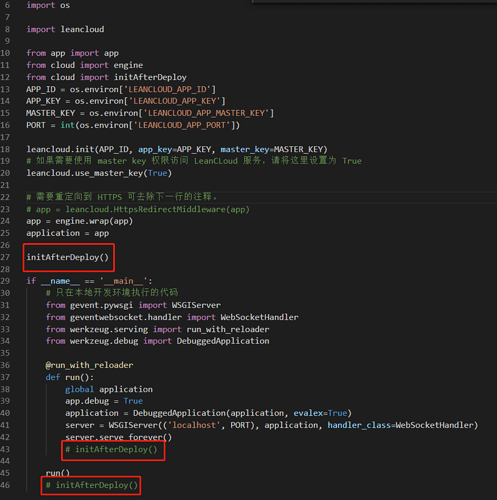The width and height of the screenshot is (497, 500).
Task: Click True inside use_master_key call
Action: point(158,173)
